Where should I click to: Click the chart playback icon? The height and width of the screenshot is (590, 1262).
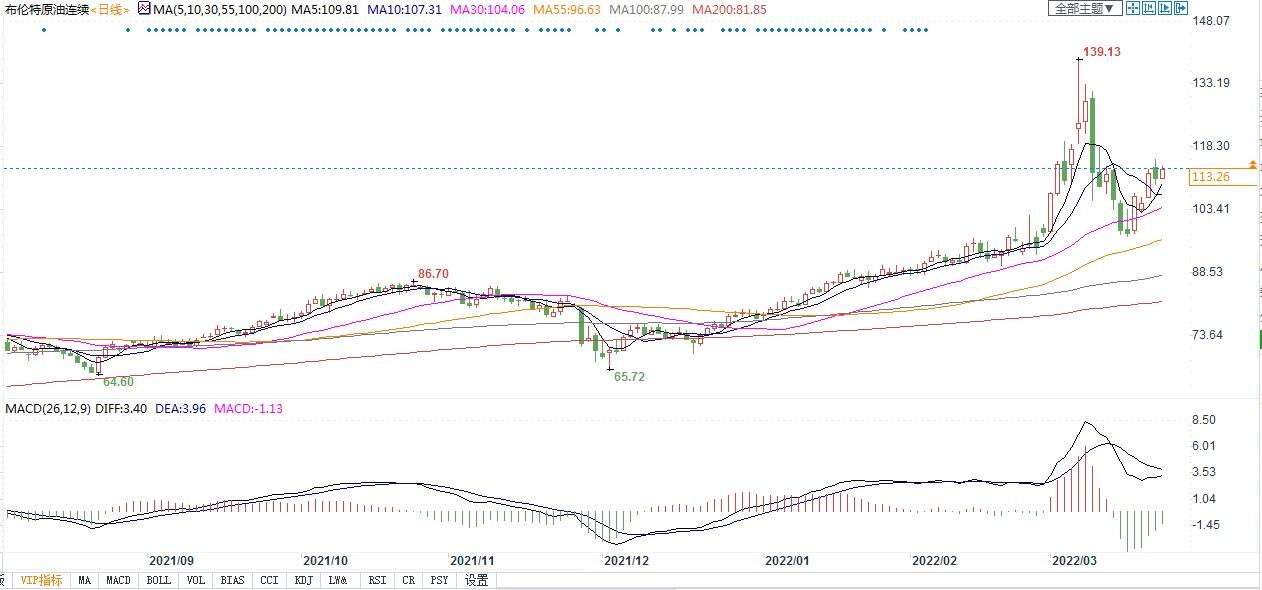(1164, 8)
